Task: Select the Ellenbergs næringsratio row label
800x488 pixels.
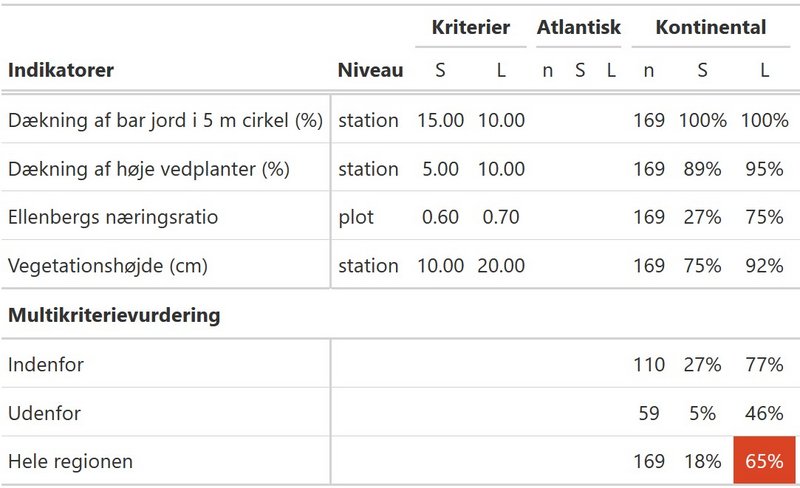Action: (x=113, y=217)
